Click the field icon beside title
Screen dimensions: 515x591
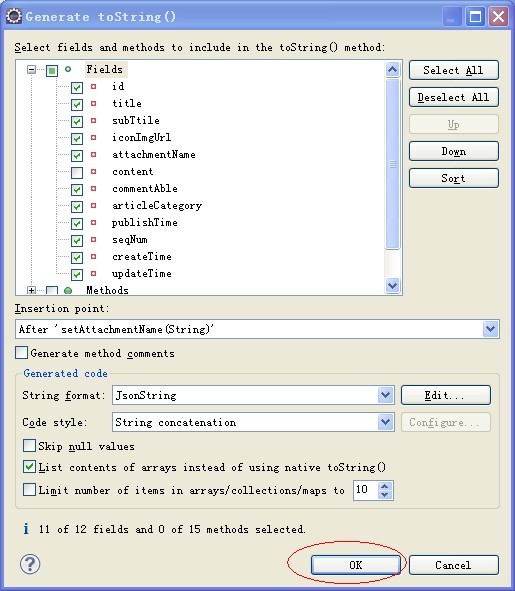pyautogui.click(x=93, y=103)
